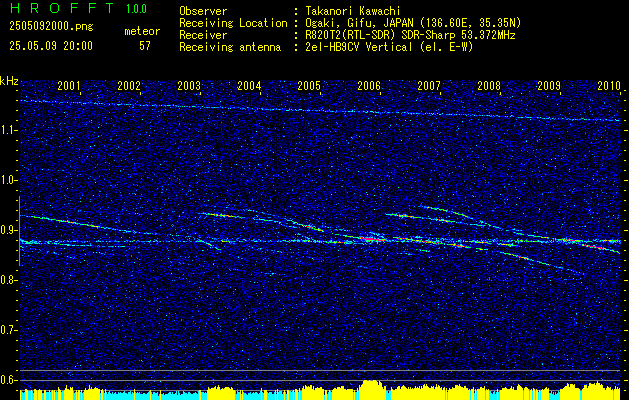Click the timestamp 25.05.09 20:00

(51, 46)
